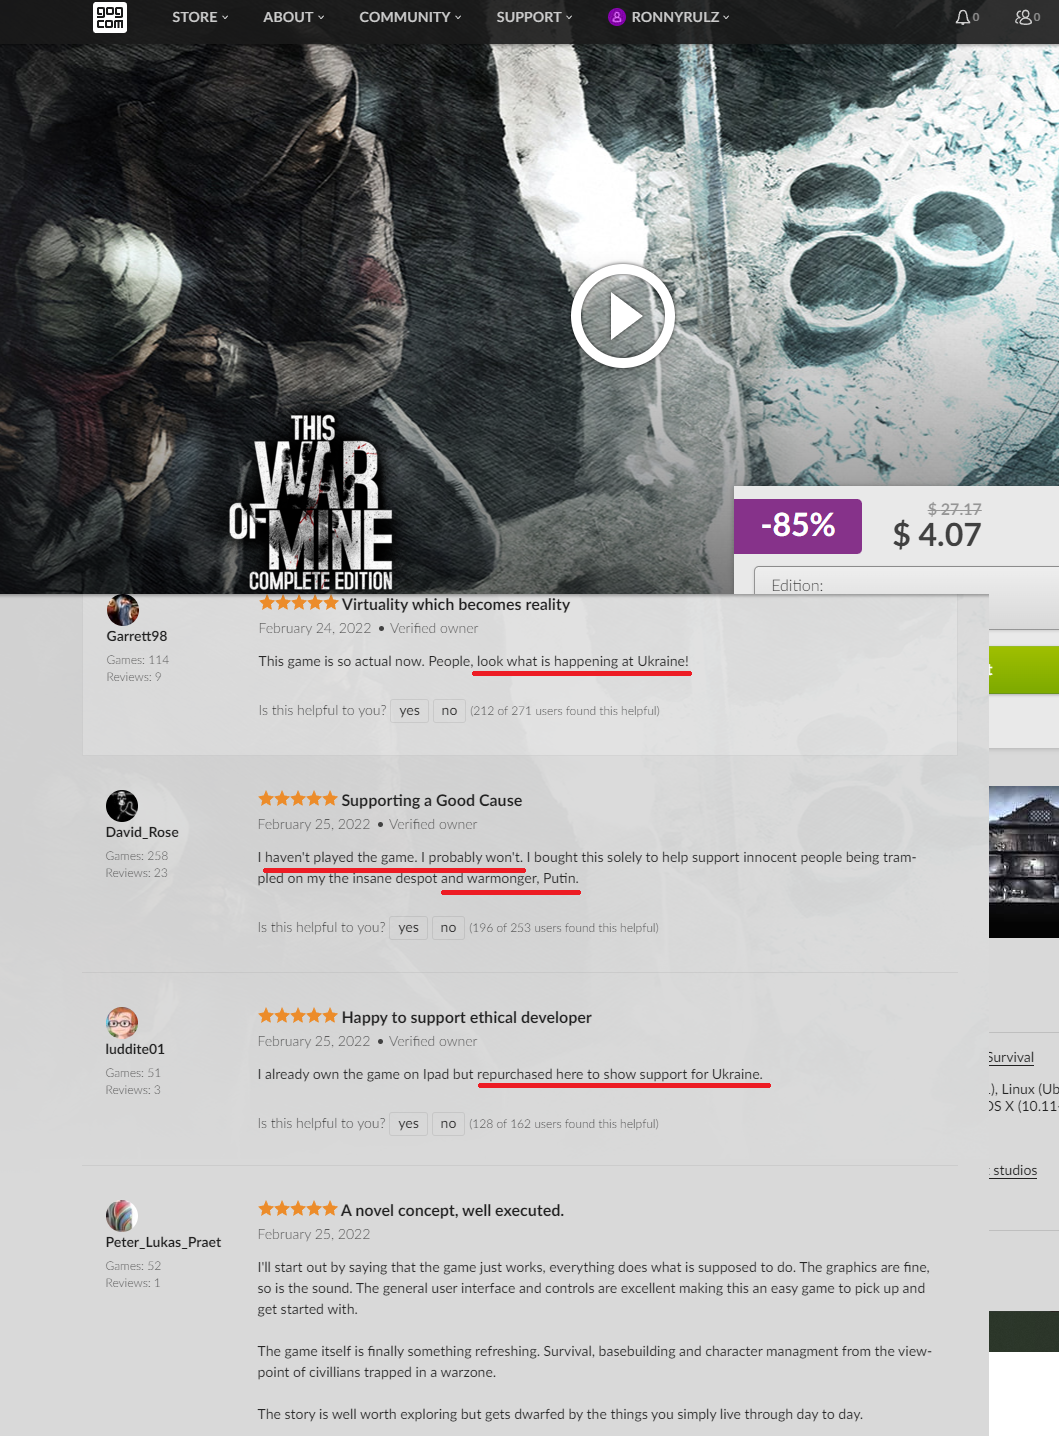Click the GOG.com logo icon
1059x1436 pixels.
point(110,17)
